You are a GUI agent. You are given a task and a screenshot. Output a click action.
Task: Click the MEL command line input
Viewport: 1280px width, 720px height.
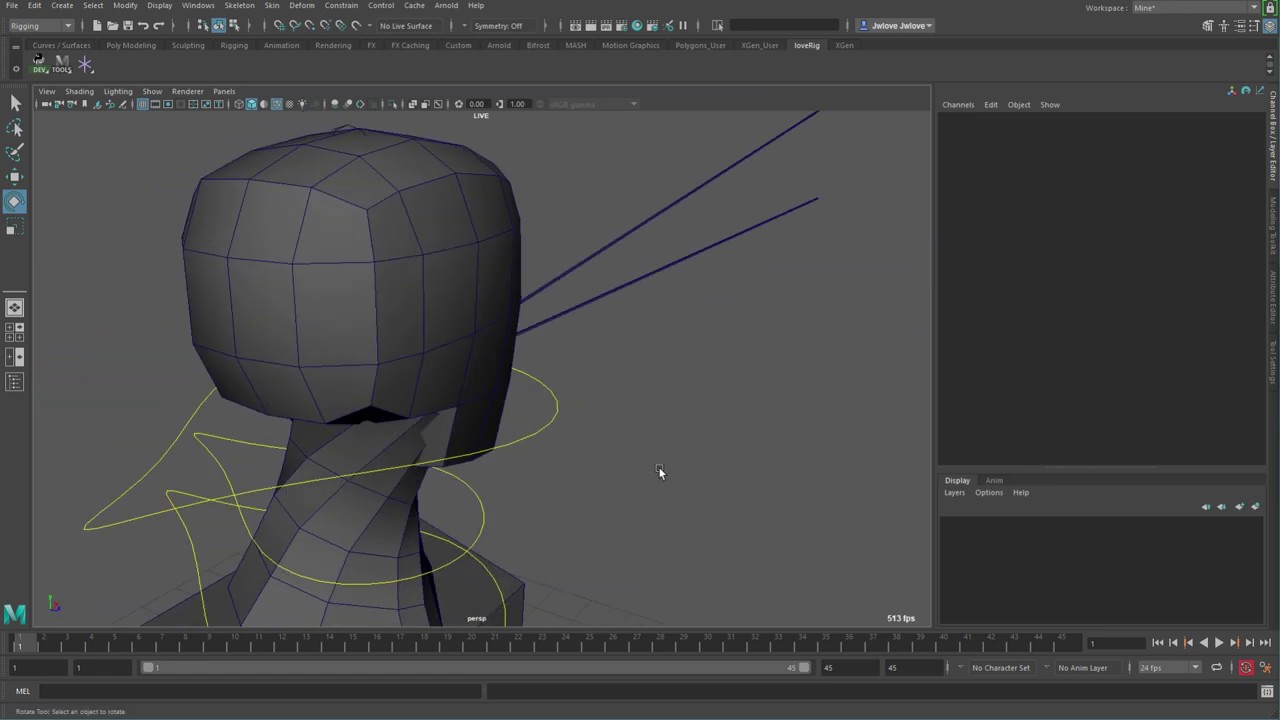click(x=262, y=691)
